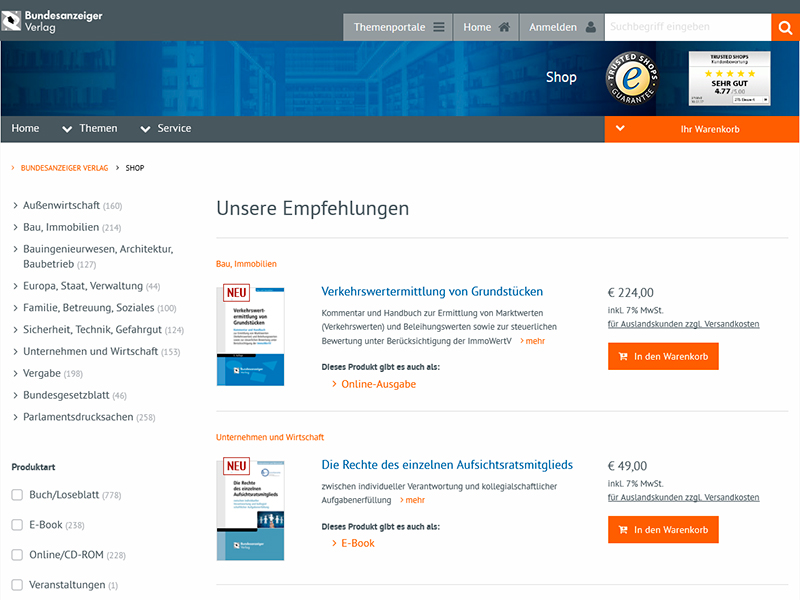Open the Trusted Shops rating widget
800x600 pixels.
click(x=729, y=78)
